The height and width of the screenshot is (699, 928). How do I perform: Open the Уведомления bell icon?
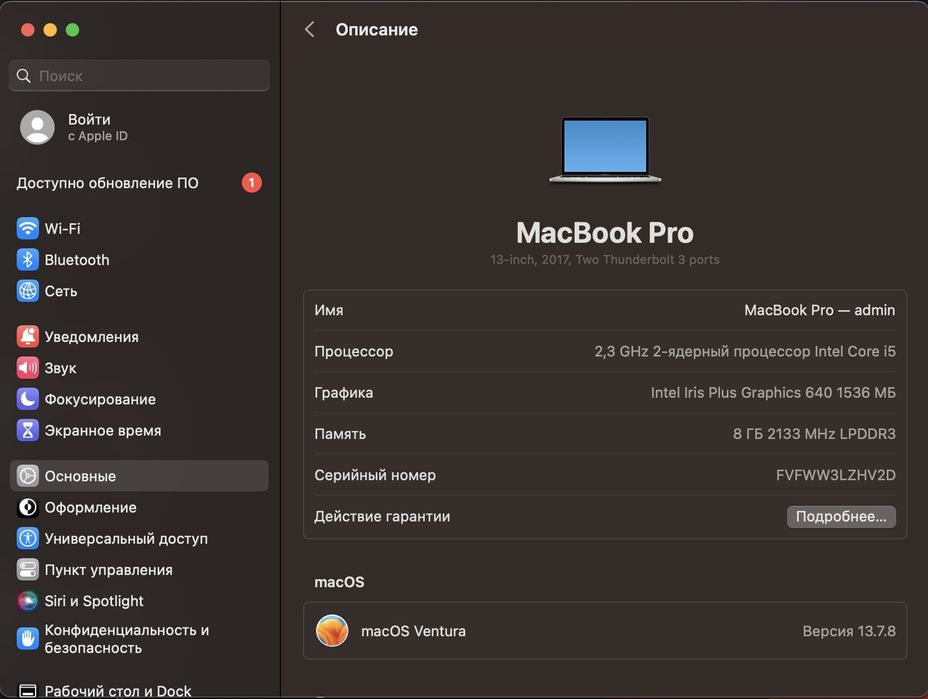click(x=27, y=336)
